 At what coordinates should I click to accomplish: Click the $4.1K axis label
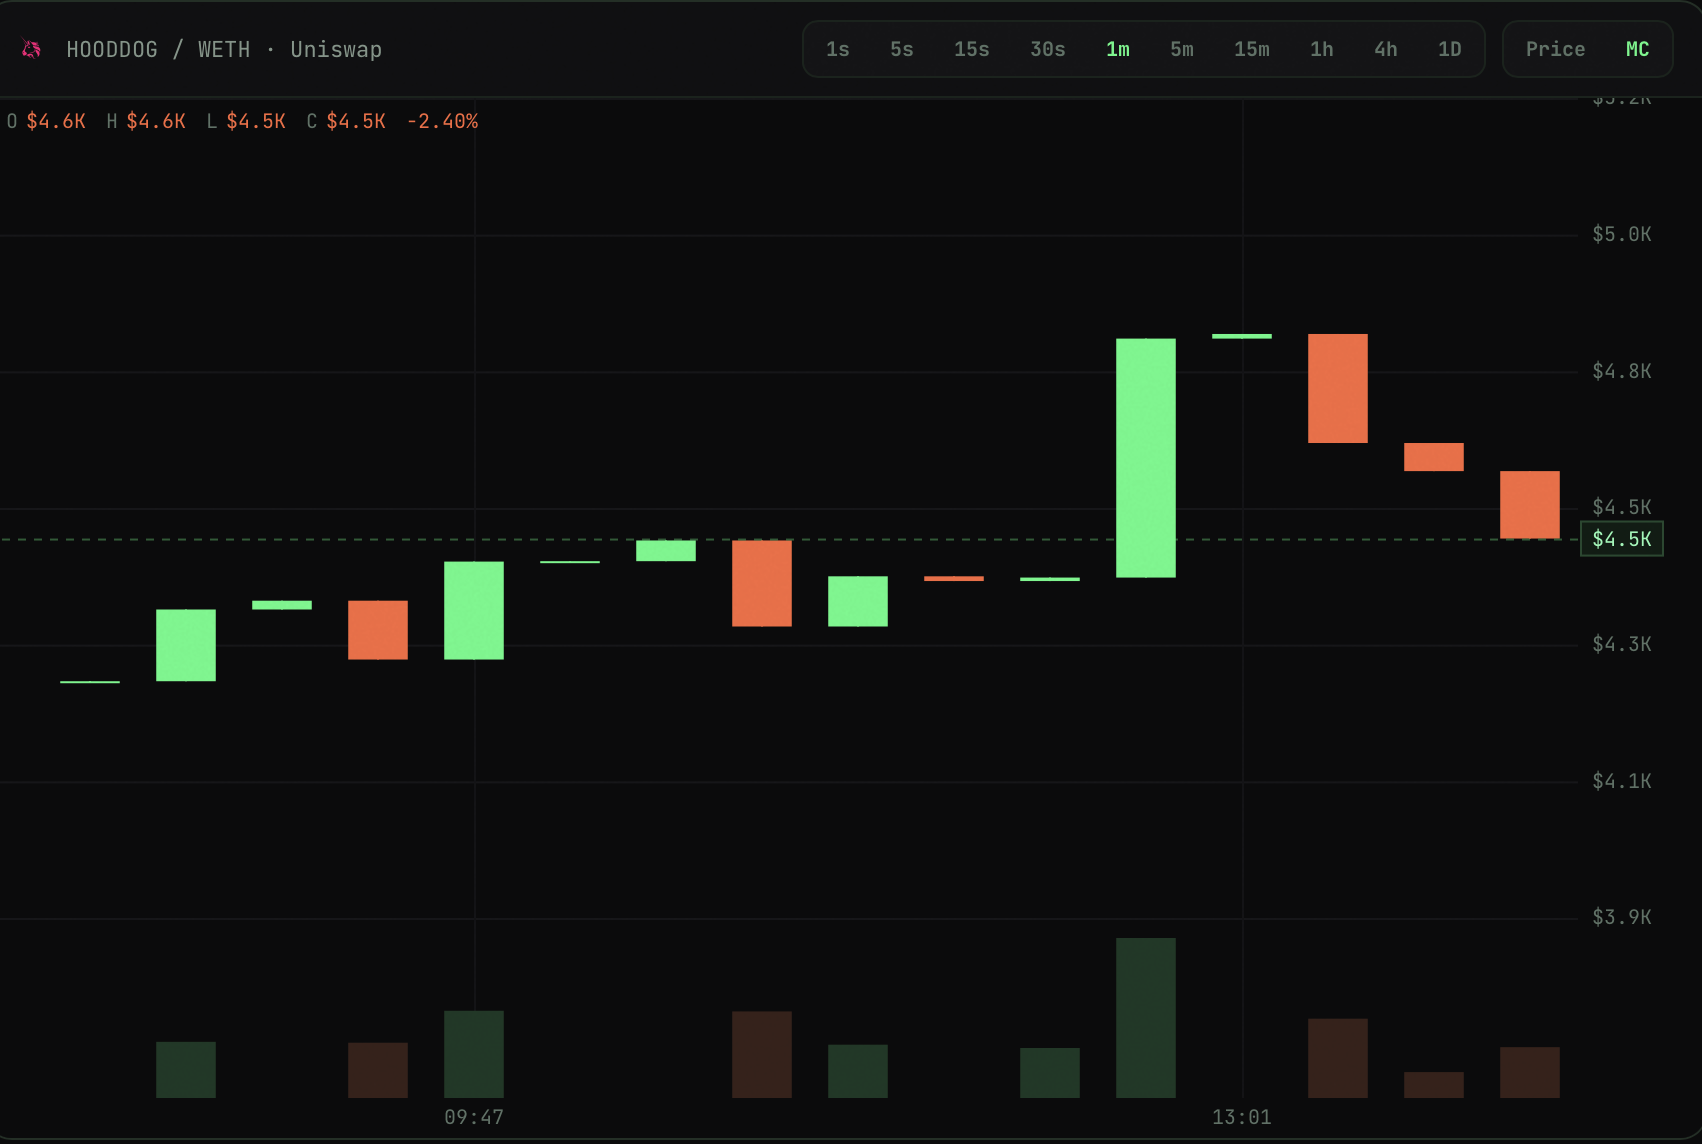click(1622, 781)
